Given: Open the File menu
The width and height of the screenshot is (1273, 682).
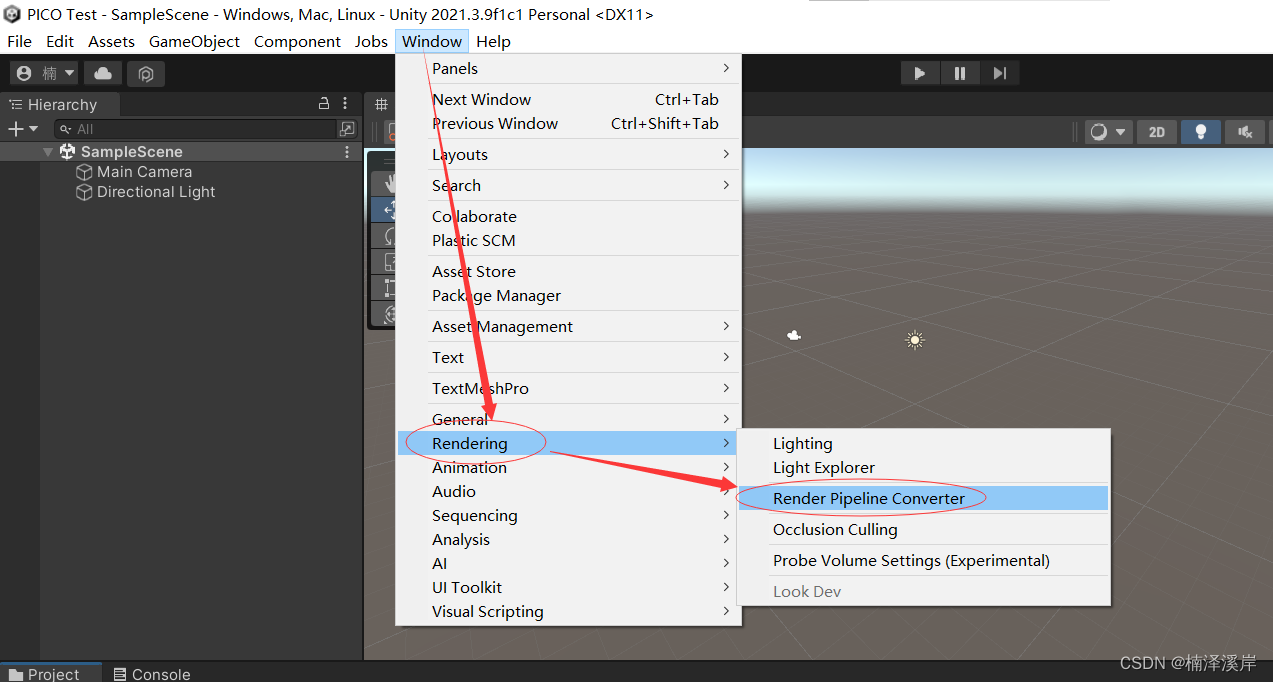Looking at the screenshot, I should tap(20, 41).
